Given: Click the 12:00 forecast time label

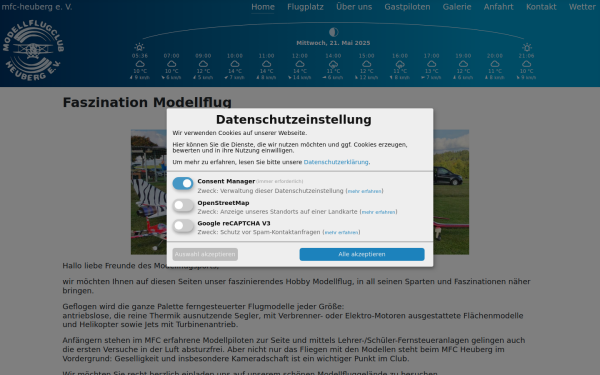Looking at the screenshot, I should click(x=300, y=56).
